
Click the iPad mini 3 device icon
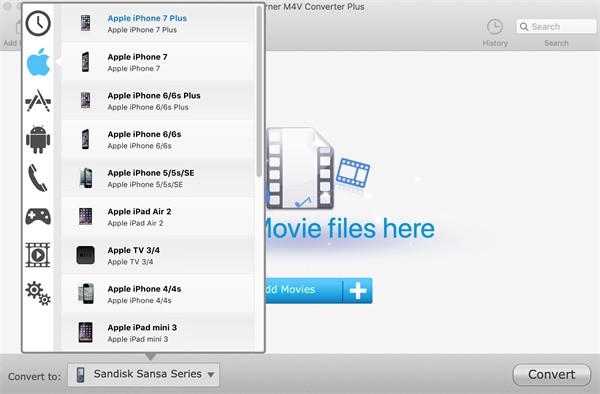[85, 332]
